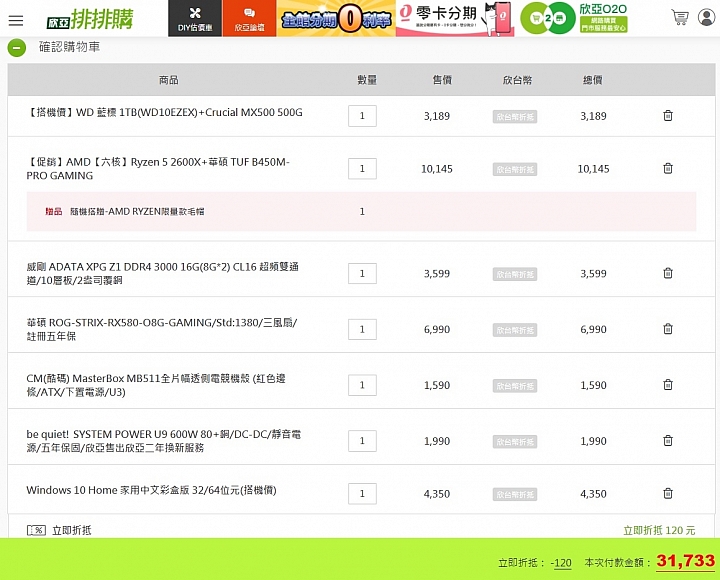This screenshot has width=720, height=580.
Task: Delete the ADATA XPG Z1 DDR4 item
Action: [668, 273]
